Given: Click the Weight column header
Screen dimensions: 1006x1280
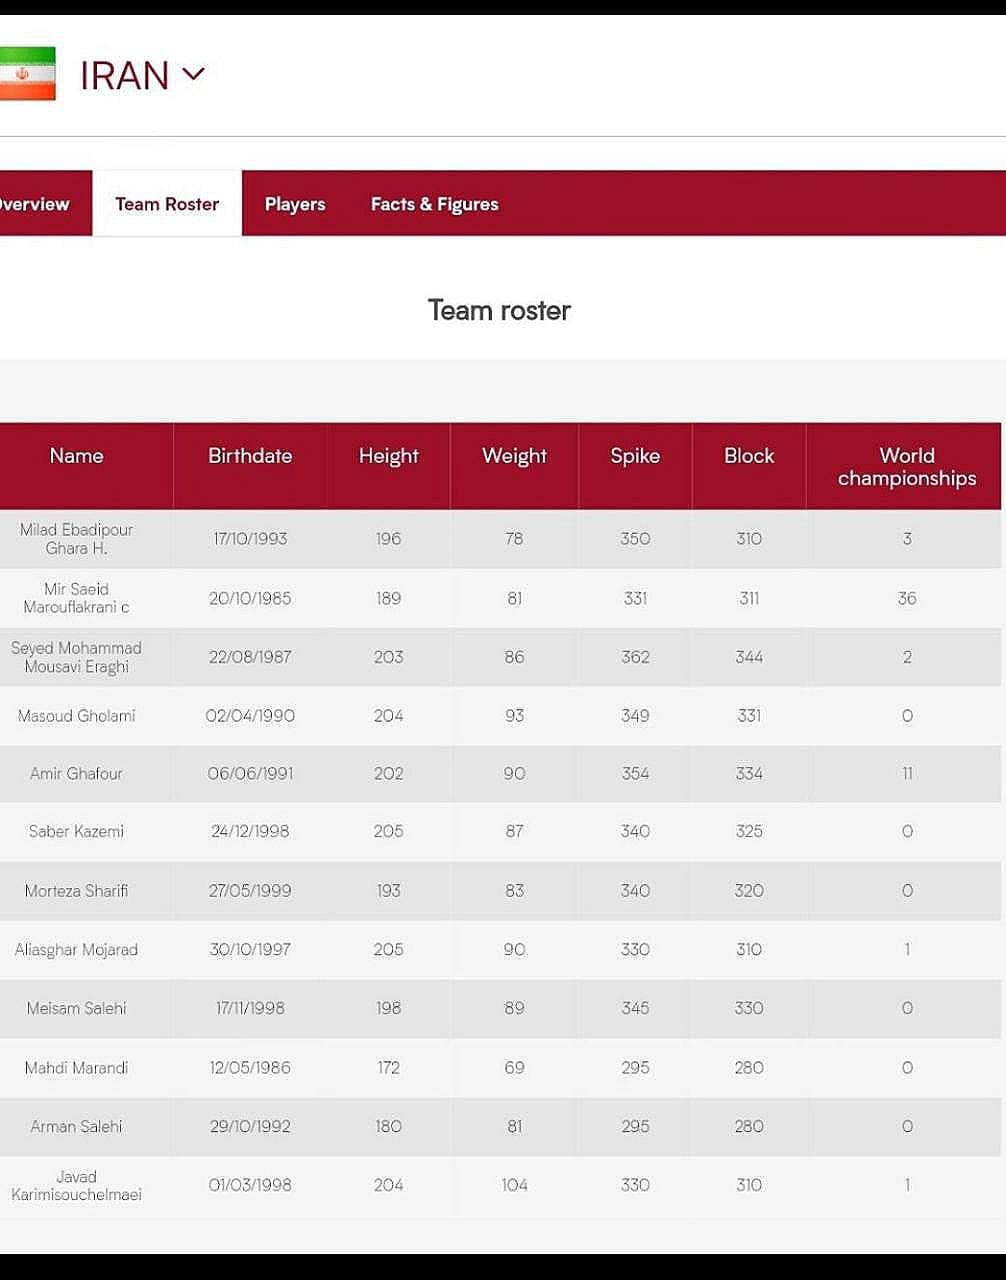Looking at the screenshot, I should click(x=514, y=456).
